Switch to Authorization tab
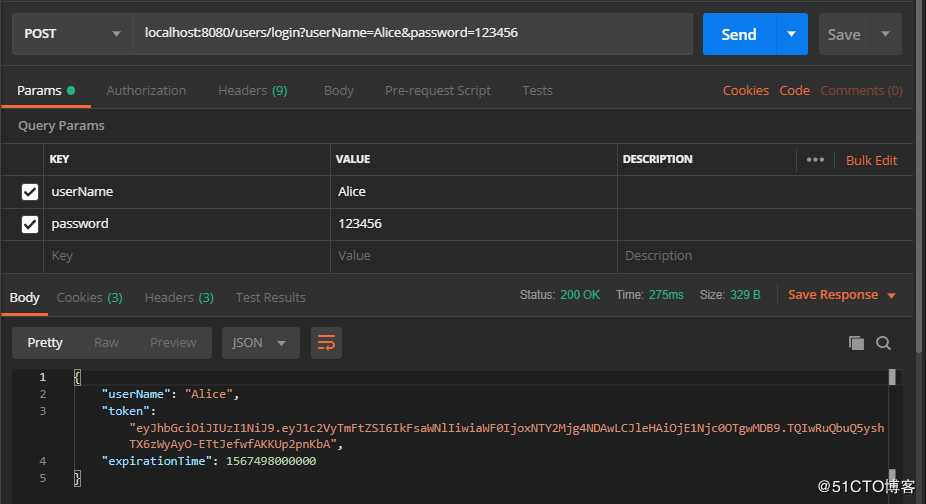This screenshot has height=504, width=926. click(x=146, y=90)
